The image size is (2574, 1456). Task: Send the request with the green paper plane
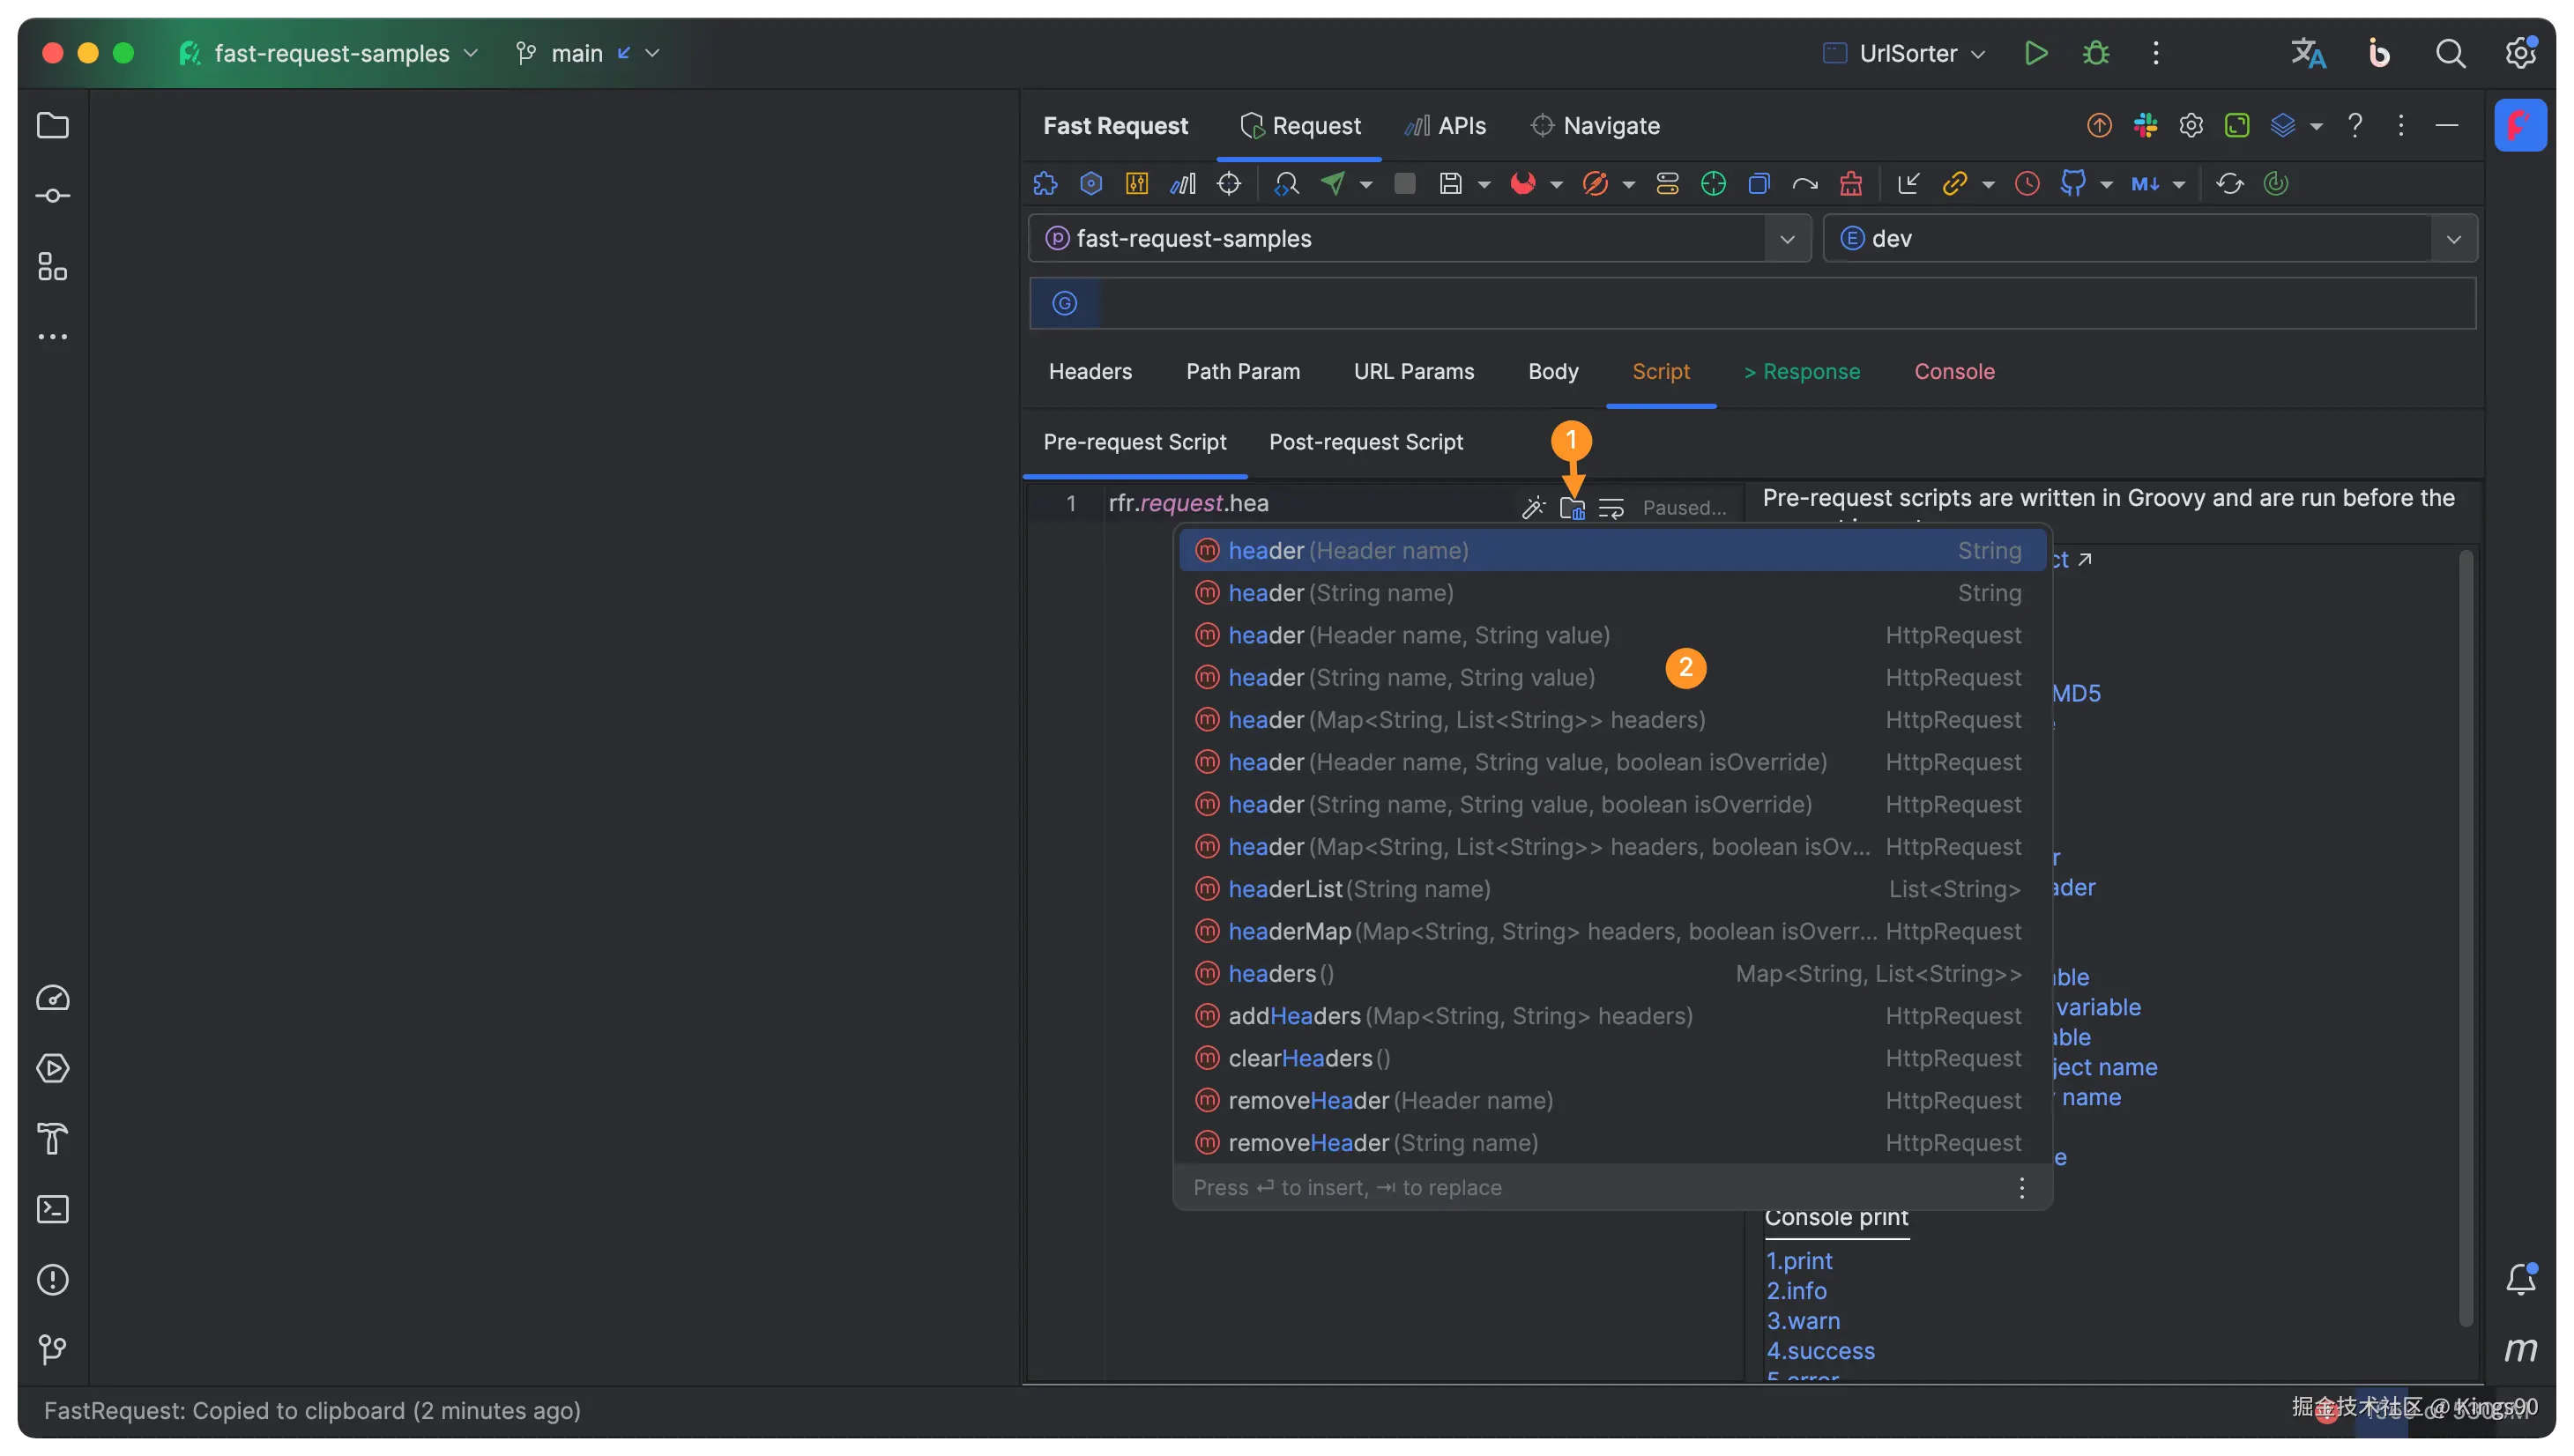pyautogui.click(x=1333, y=183)
